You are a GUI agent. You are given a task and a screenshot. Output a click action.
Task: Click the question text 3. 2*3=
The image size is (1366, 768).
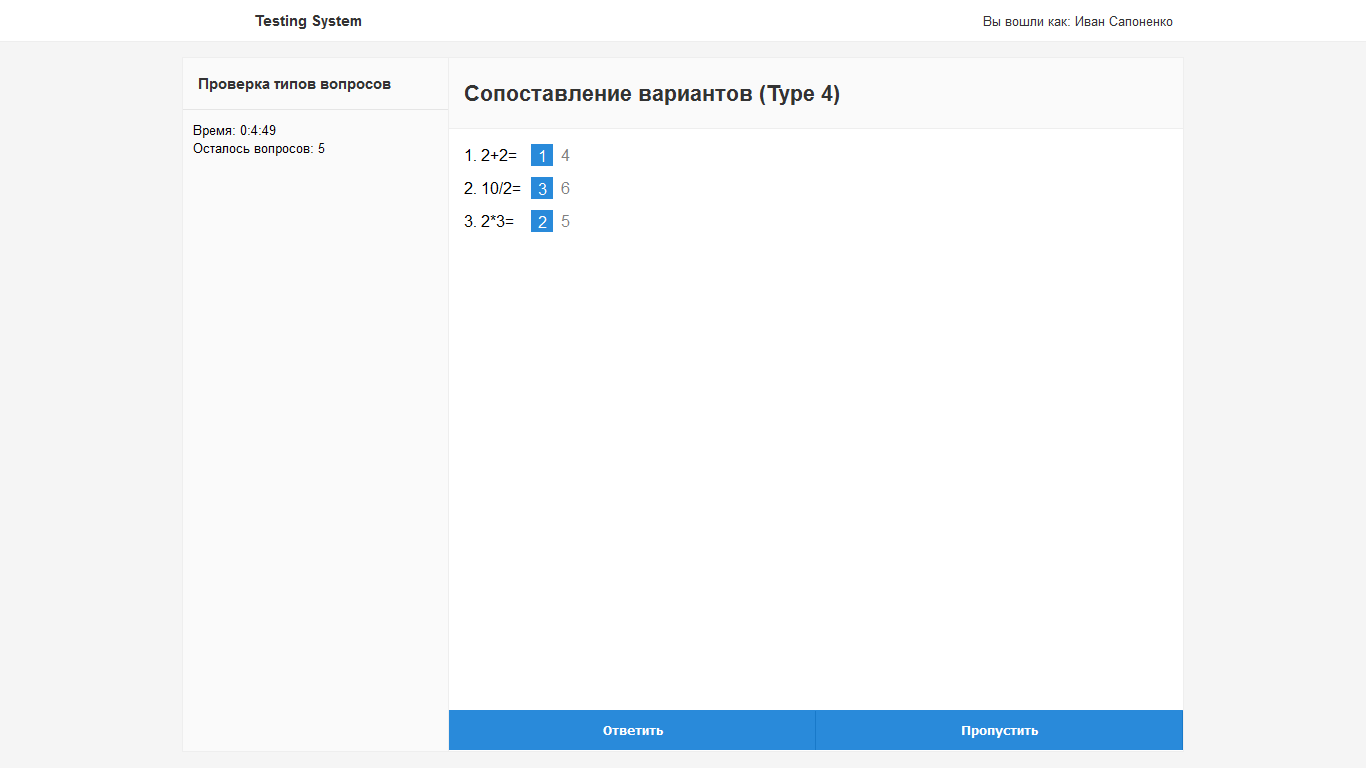tap(489, 221)
